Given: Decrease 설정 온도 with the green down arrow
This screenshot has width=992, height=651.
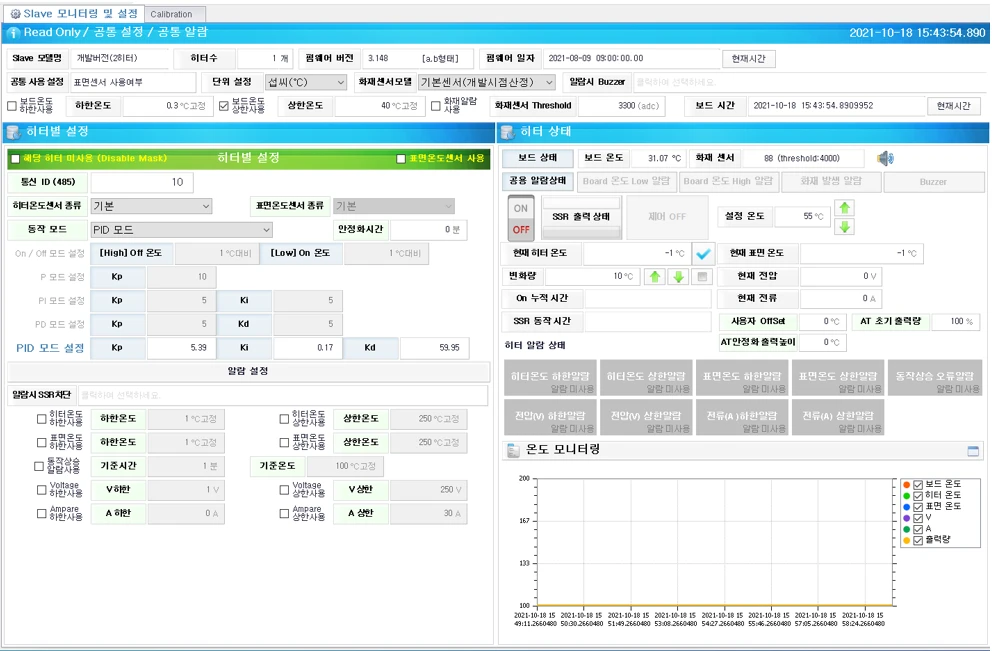Looking at the screenshot, I should click(845, 226).
